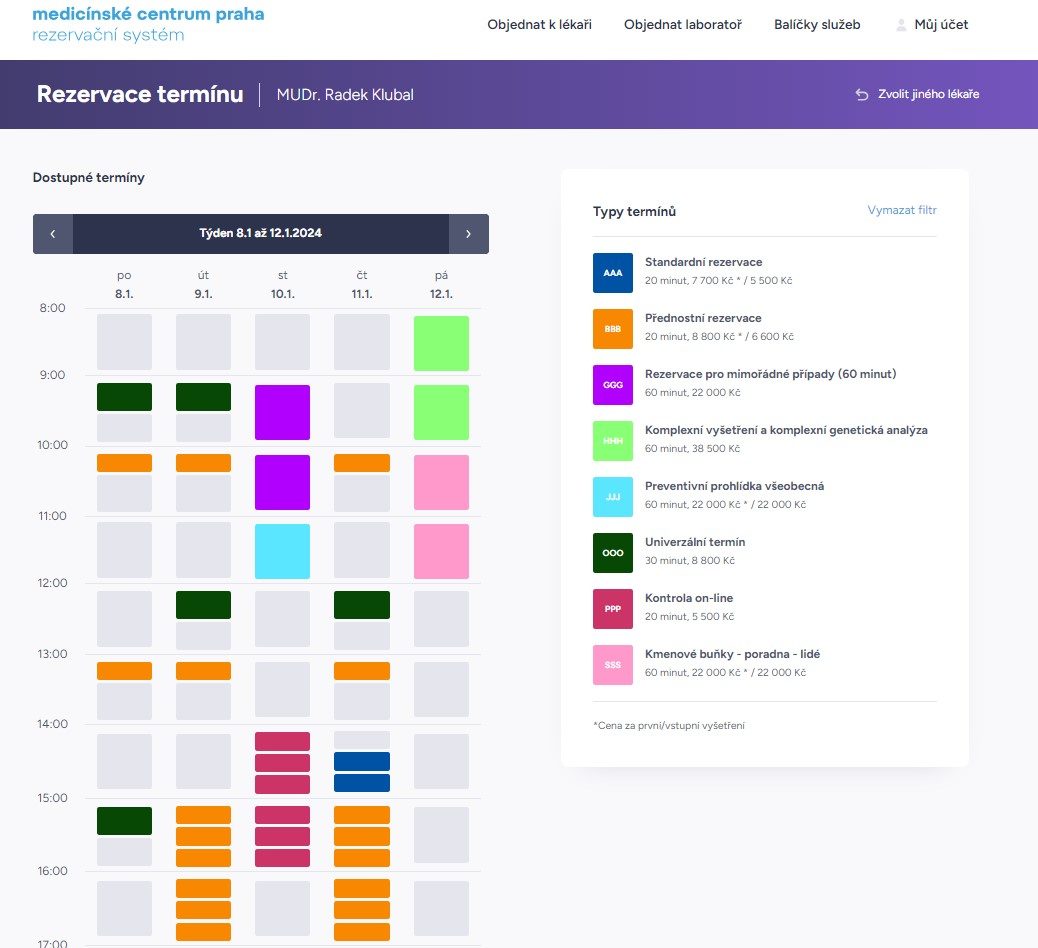Pick the dark green Monday 9:00 slot
Image resolution: width=1038 pixels, height=948 pixels.
pos(124,397)
